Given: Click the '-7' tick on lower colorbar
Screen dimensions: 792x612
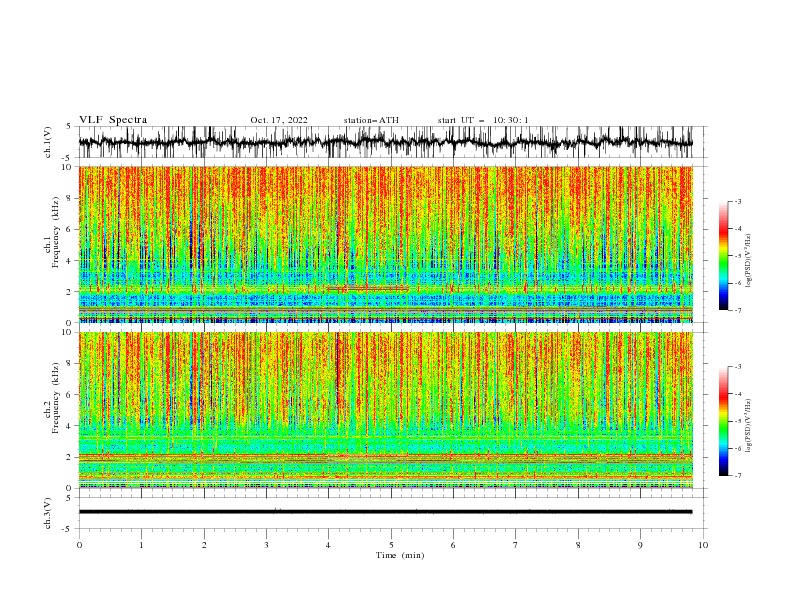Looking at the screenshot, I should coord(737,475).
